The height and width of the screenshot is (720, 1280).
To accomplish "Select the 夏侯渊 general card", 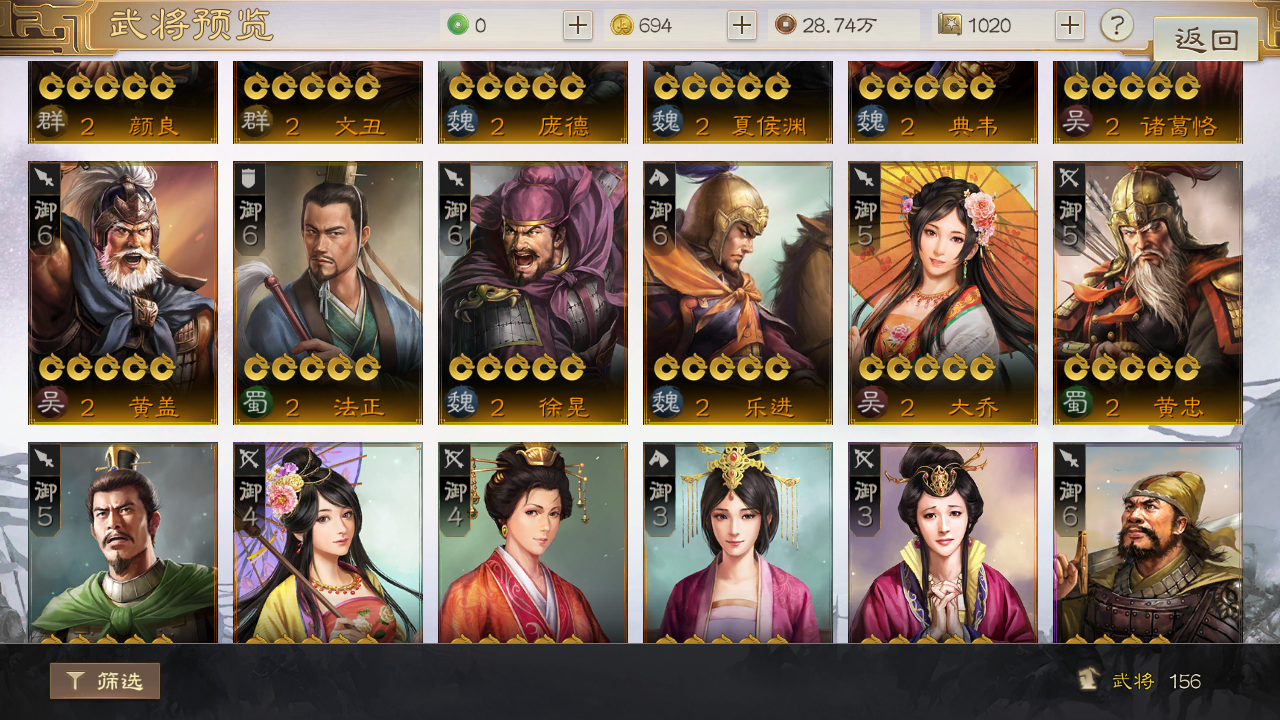I will pos(738,103).
